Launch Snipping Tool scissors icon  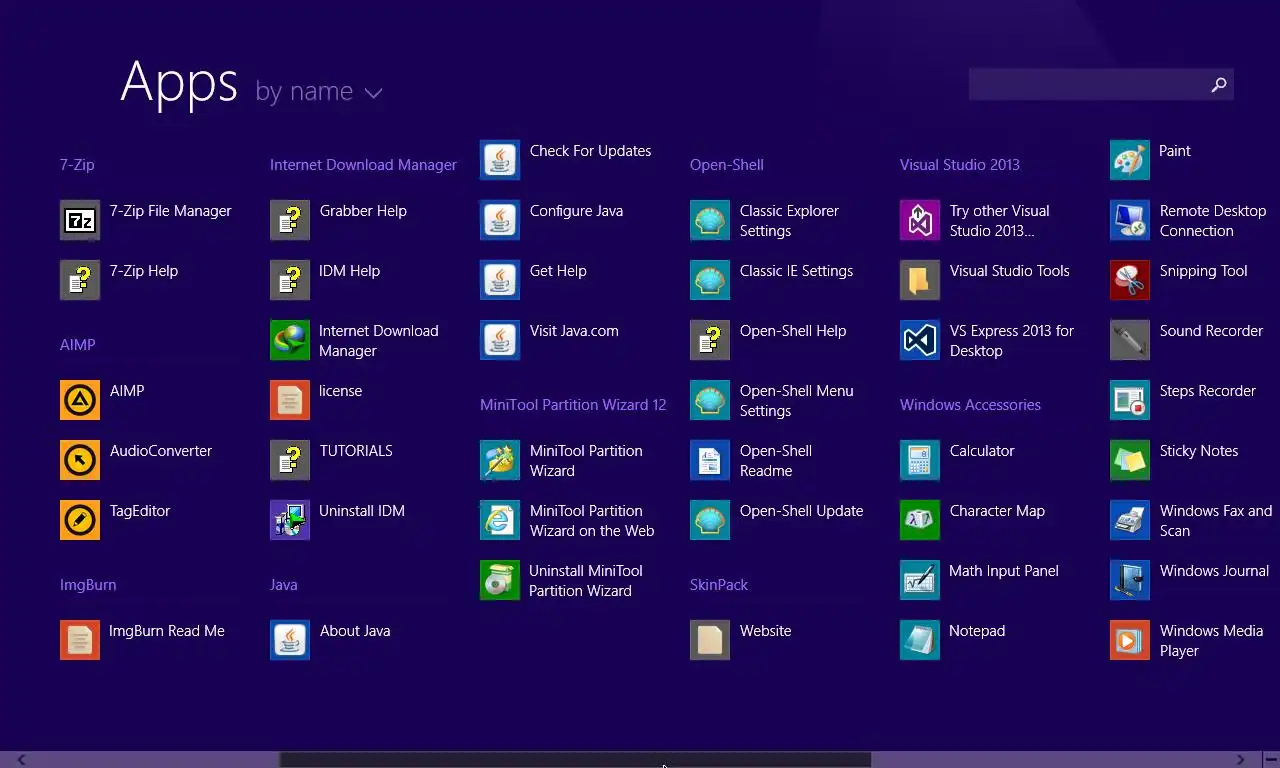(x=1130, y=280)
